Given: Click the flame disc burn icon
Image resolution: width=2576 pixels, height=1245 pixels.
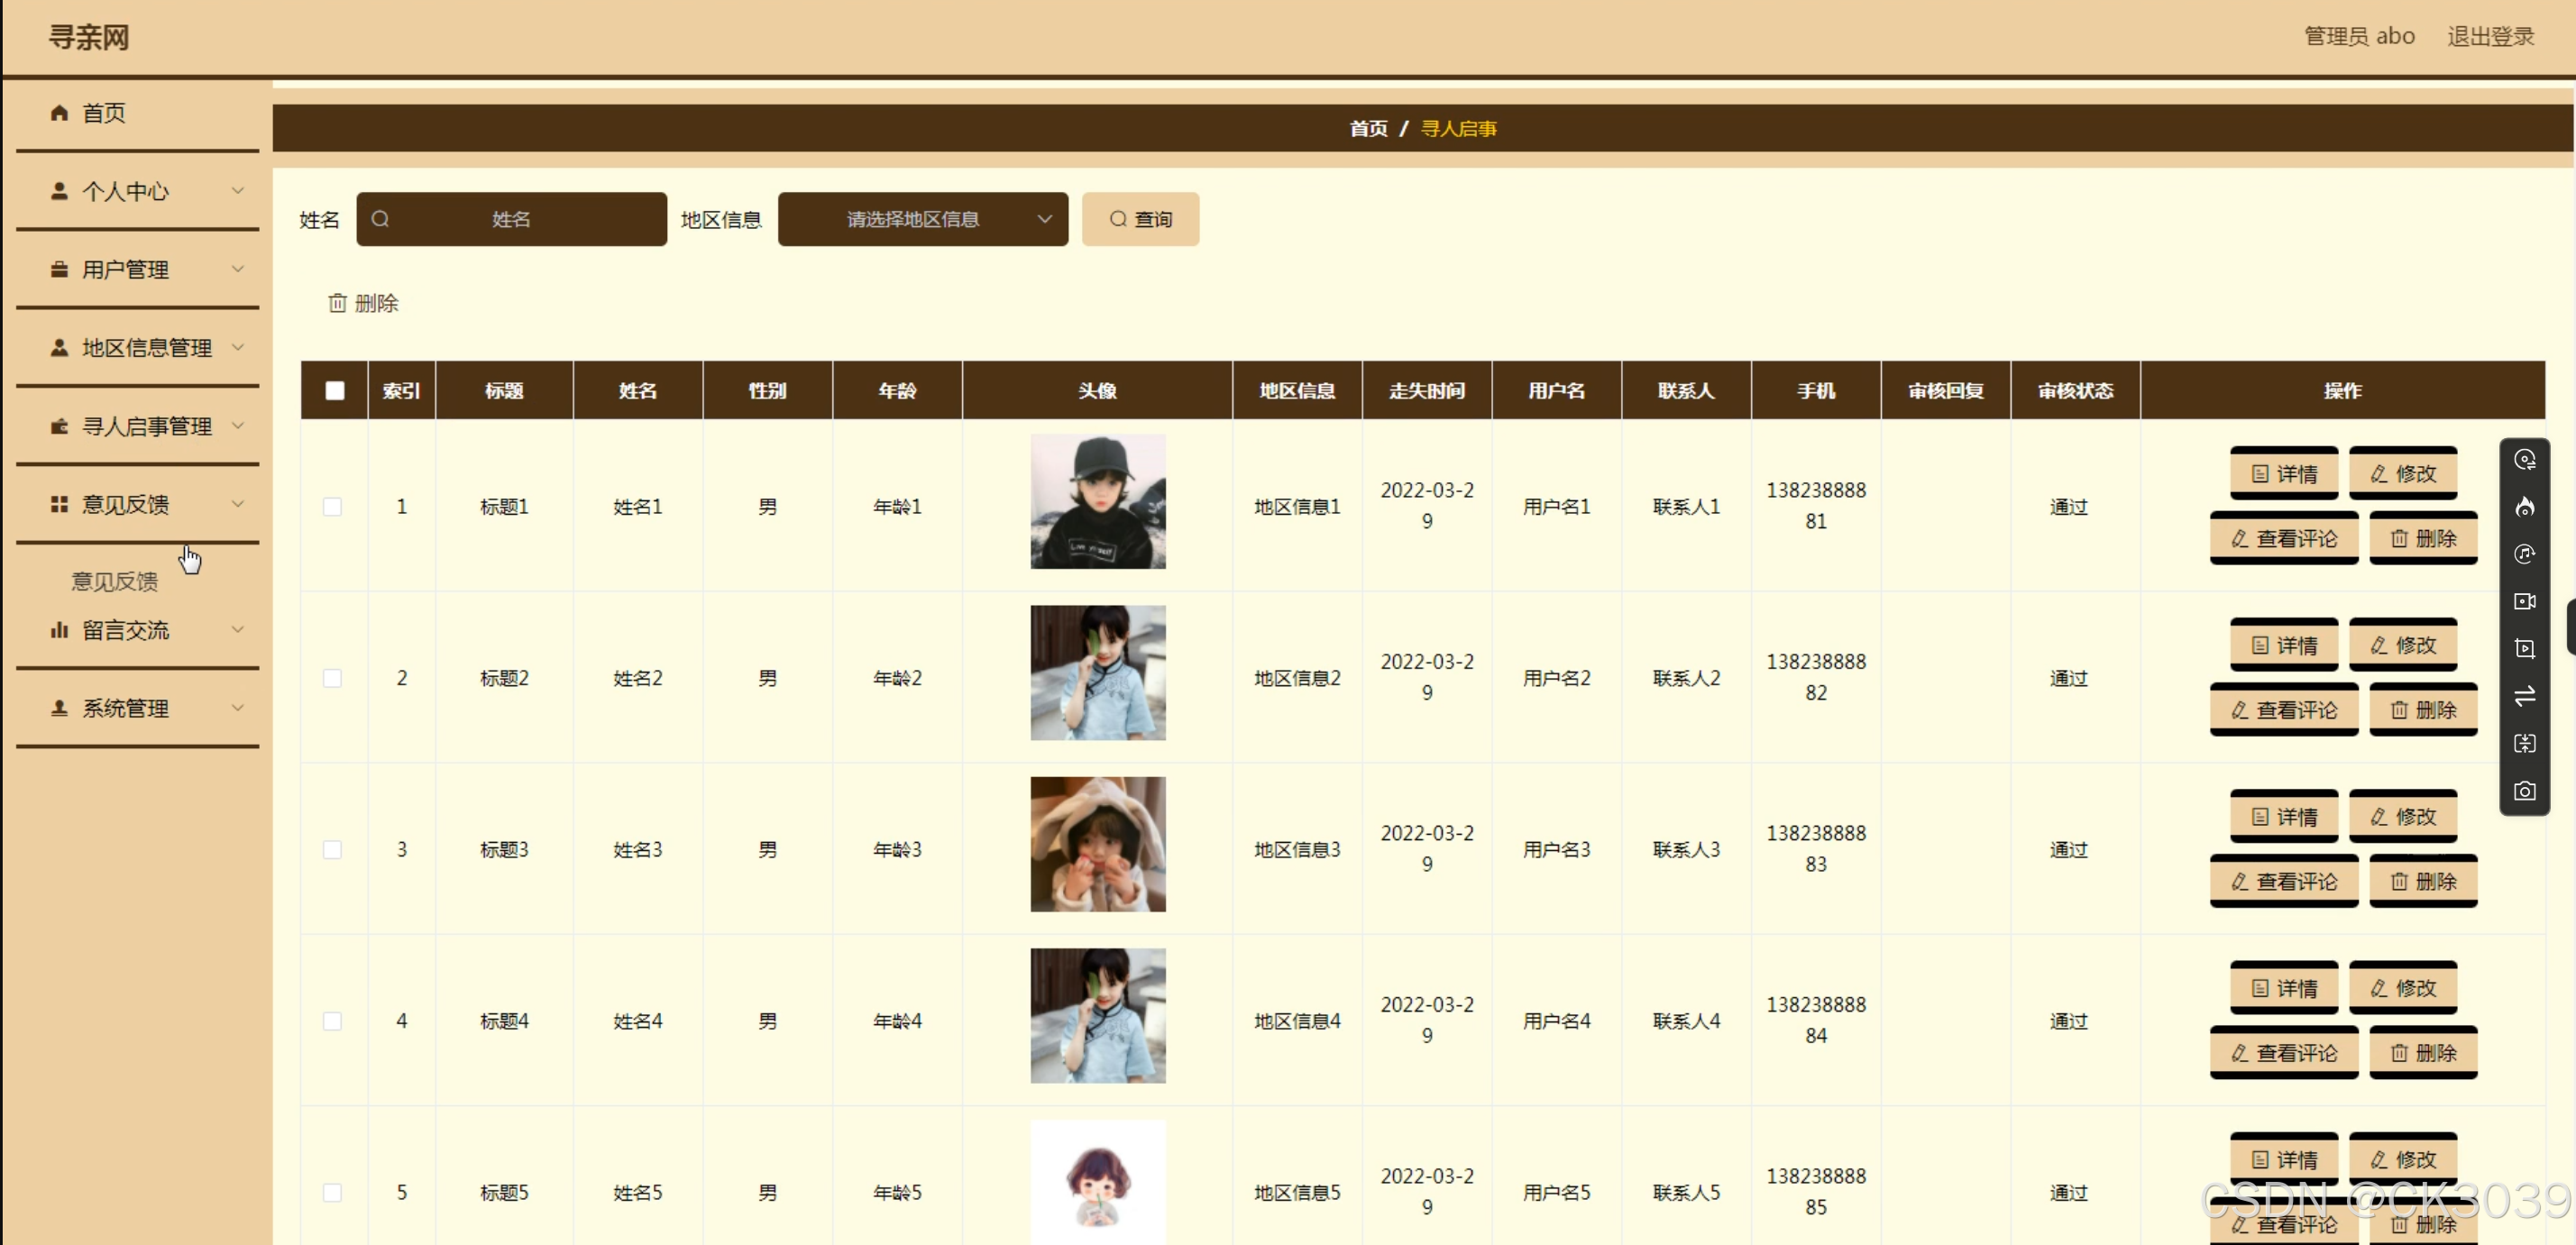Looking at the screenshot, I should (x=2524, y=507).
